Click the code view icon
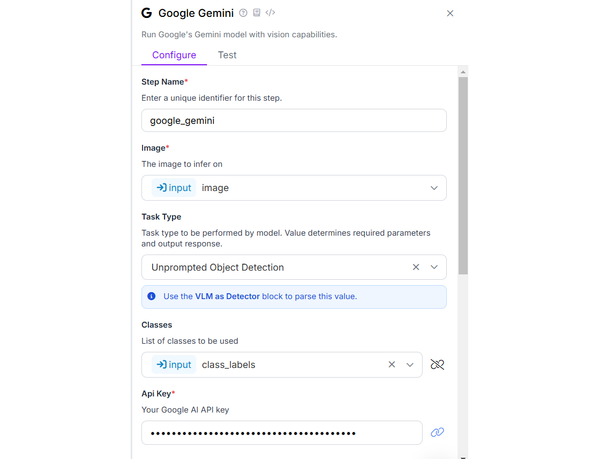This screenshot has height=459, width=600. (x=271, y=13)
